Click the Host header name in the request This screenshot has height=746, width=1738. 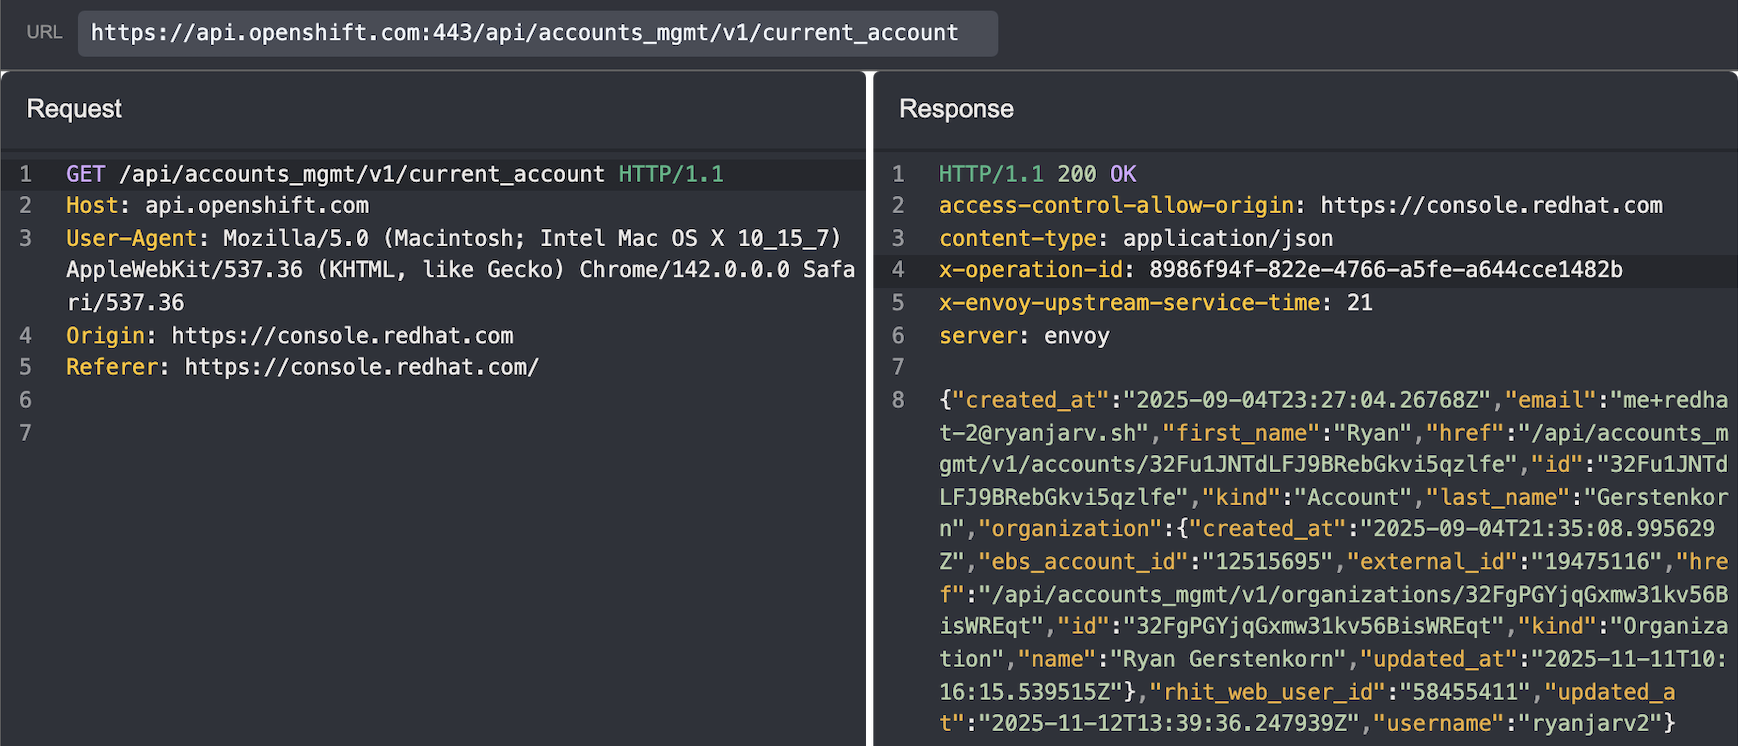(x=92, y=206)
